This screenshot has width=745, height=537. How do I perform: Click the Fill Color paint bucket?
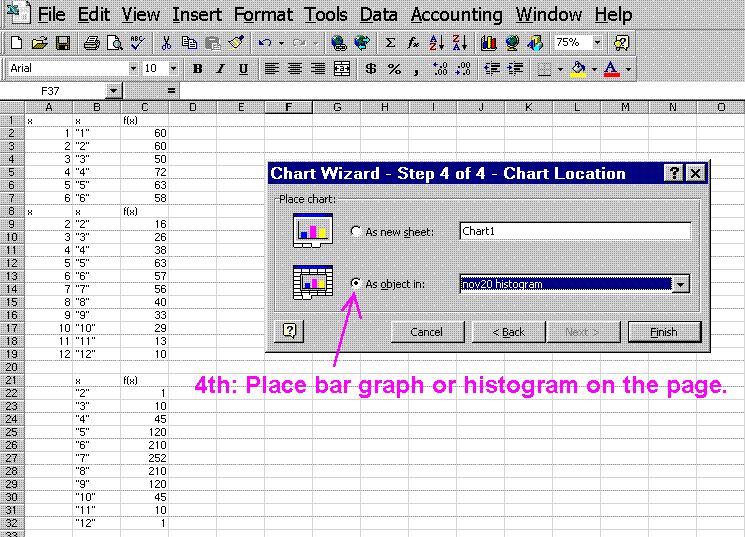[577, 69]
